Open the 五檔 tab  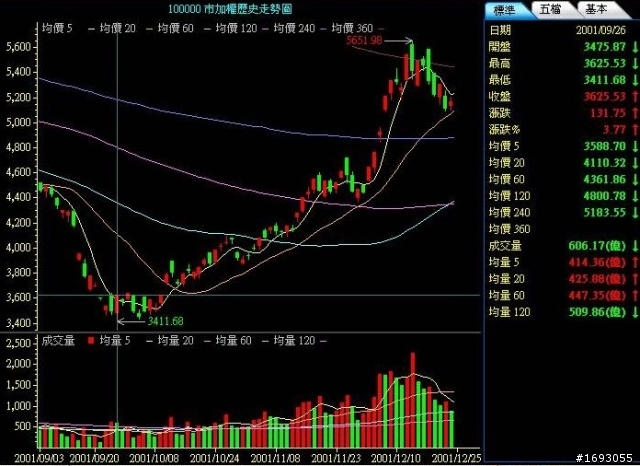(x=550, y=9)
